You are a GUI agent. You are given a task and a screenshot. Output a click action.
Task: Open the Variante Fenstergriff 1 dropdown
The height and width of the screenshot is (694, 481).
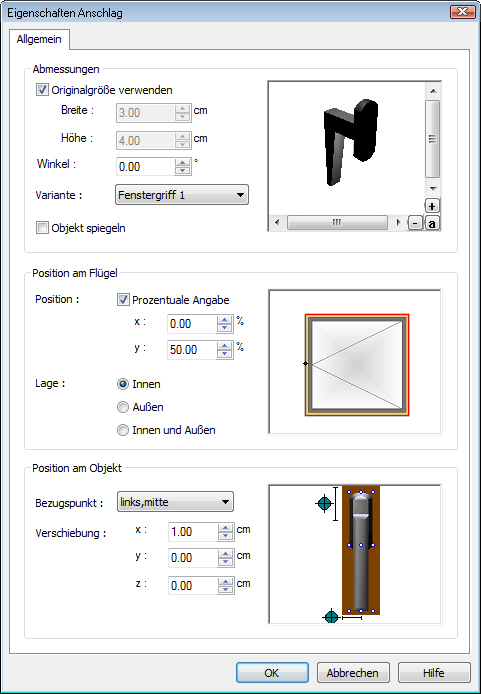point(182,195)
